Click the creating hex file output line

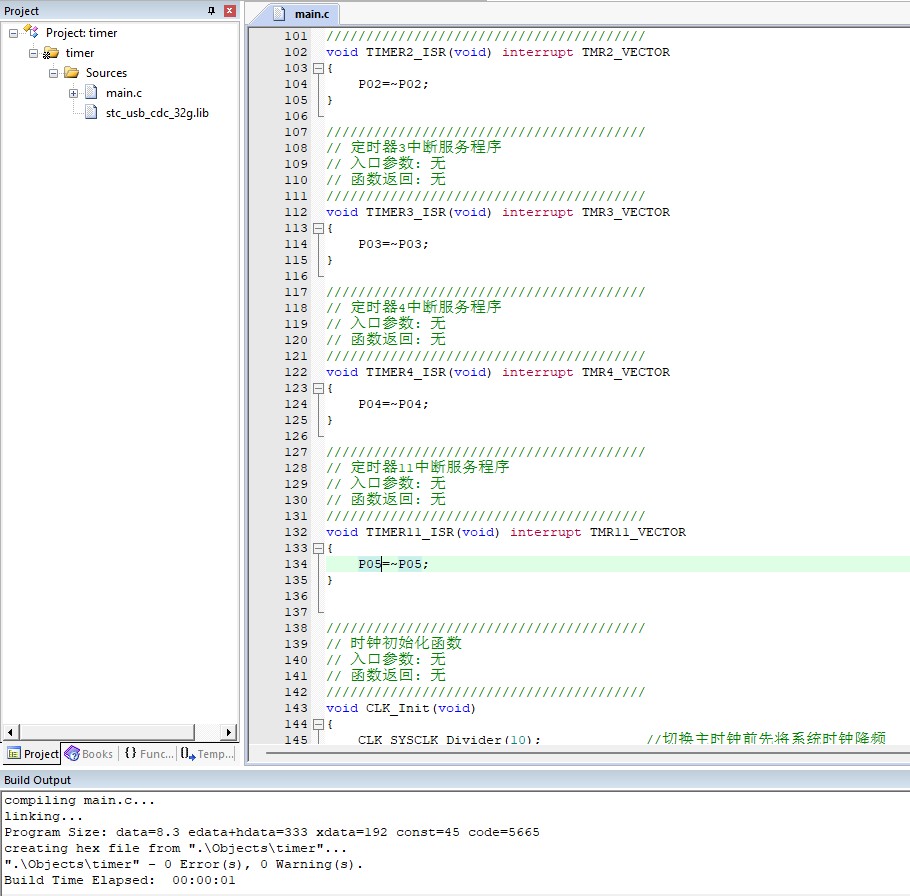[x=175, y=848]
